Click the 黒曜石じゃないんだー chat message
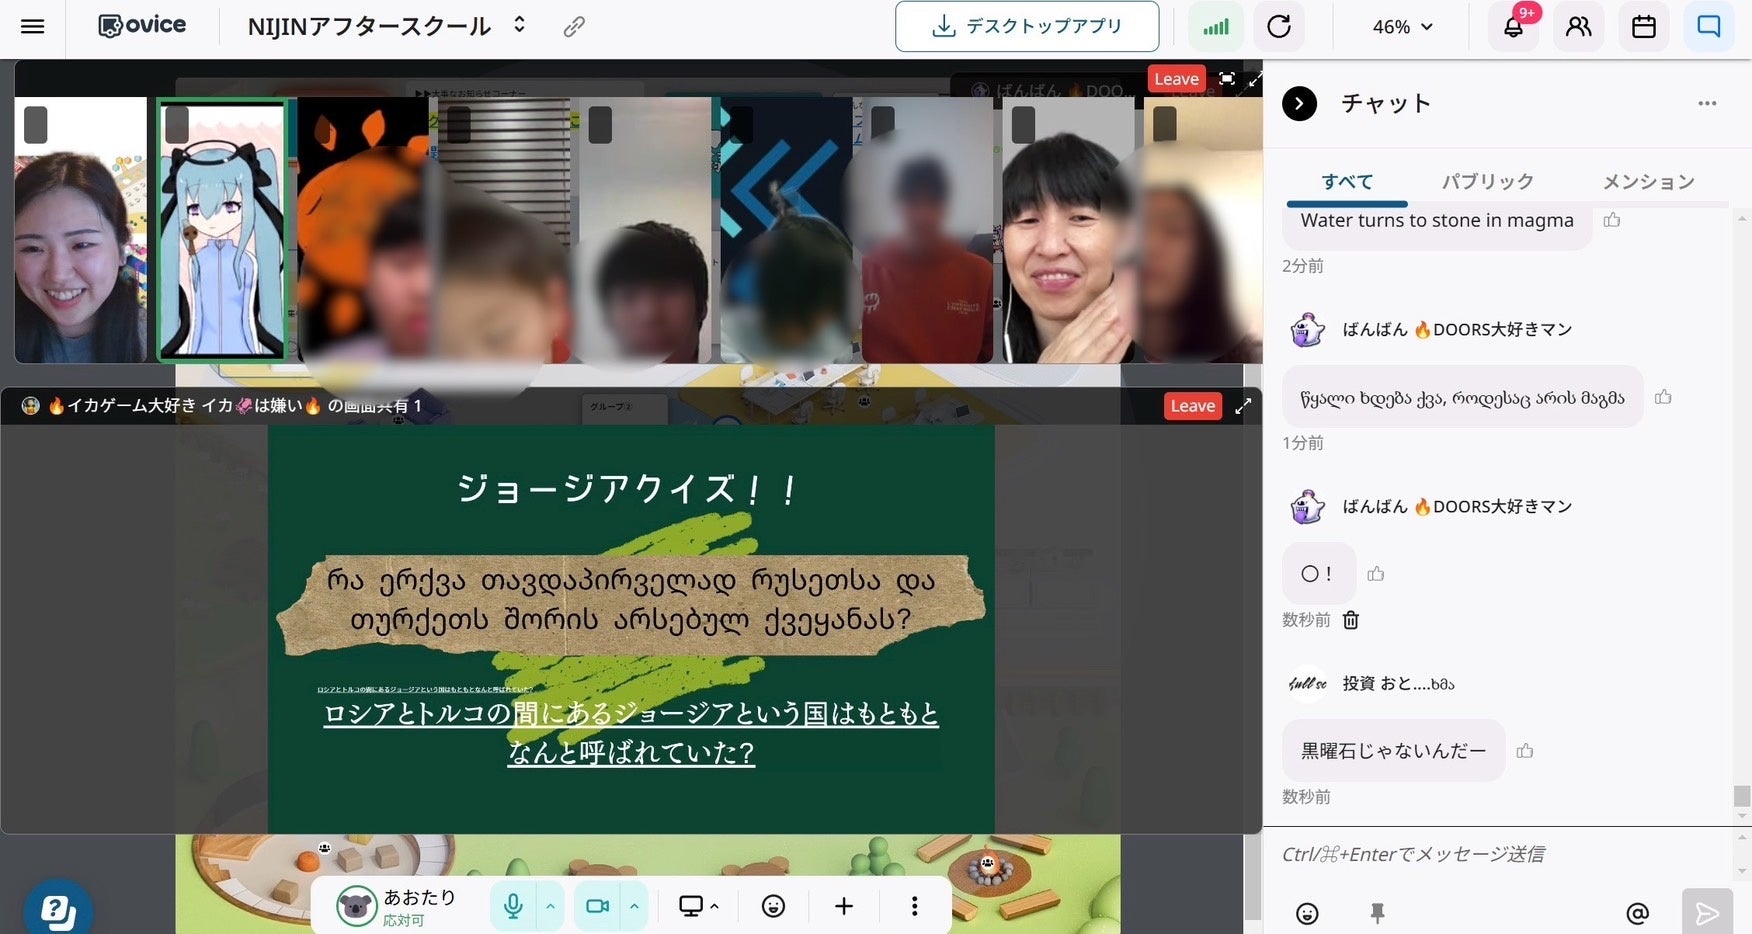1752x934 pixels. click(x=1393, y=750)
